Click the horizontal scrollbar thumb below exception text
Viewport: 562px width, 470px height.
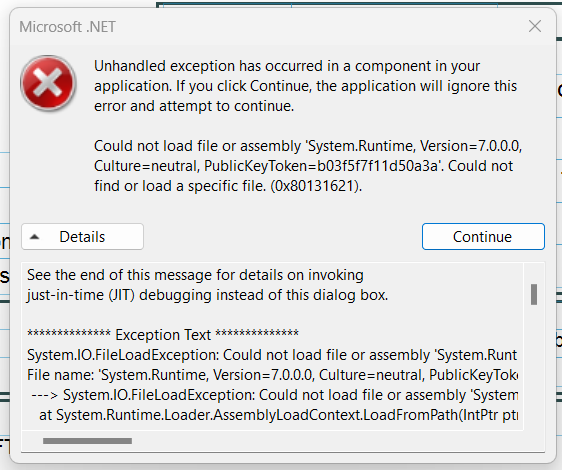[x=87, y=441]
